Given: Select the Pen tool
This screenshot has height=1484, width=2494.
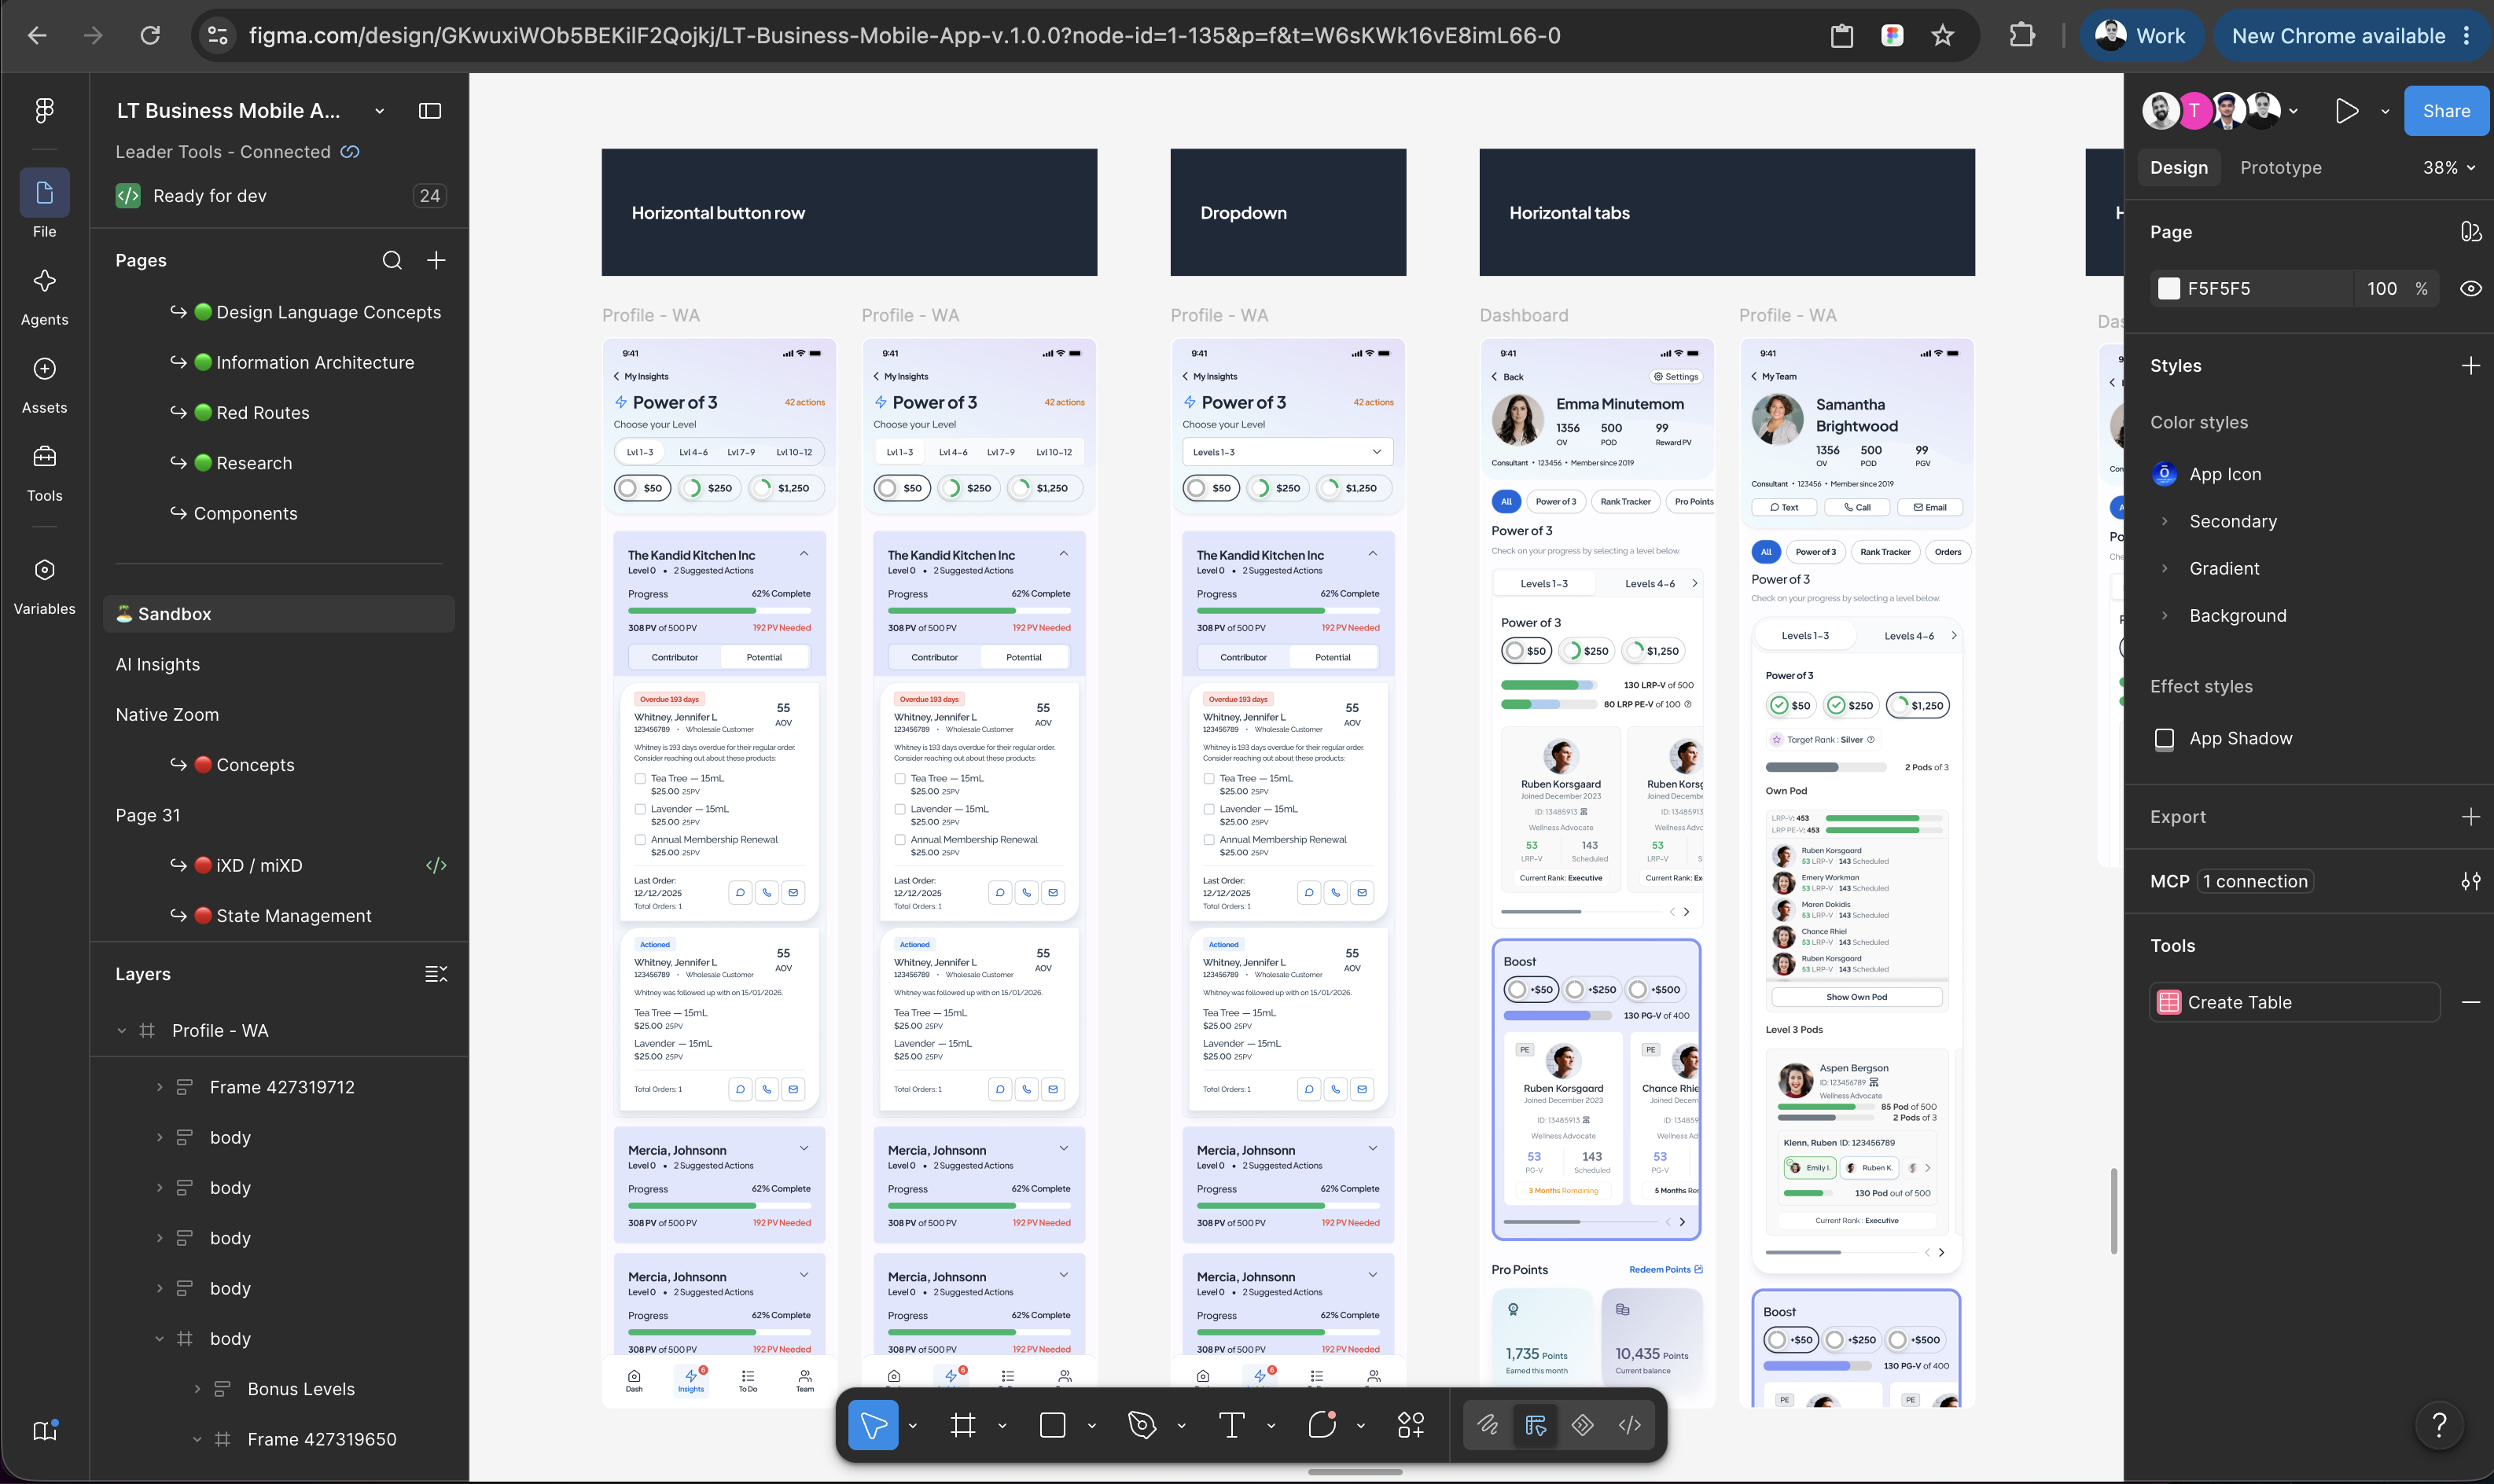Looking at the screenshot, I should click(x=1142, y=1424).
